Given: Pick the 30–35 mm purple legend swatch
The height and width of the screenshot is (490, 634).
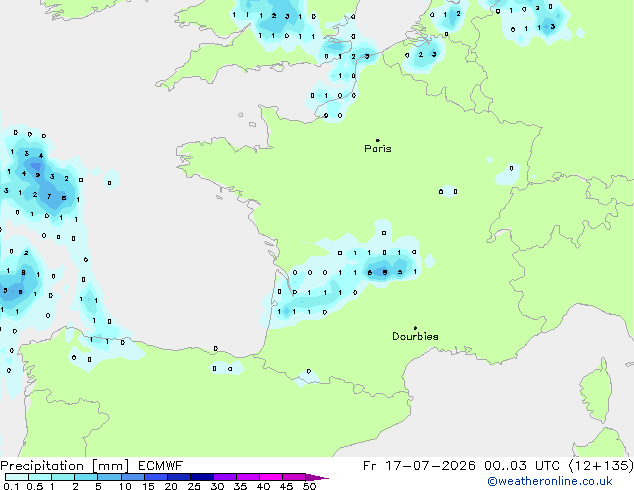Looking at the screenshot, I should (x=225, y=477).
